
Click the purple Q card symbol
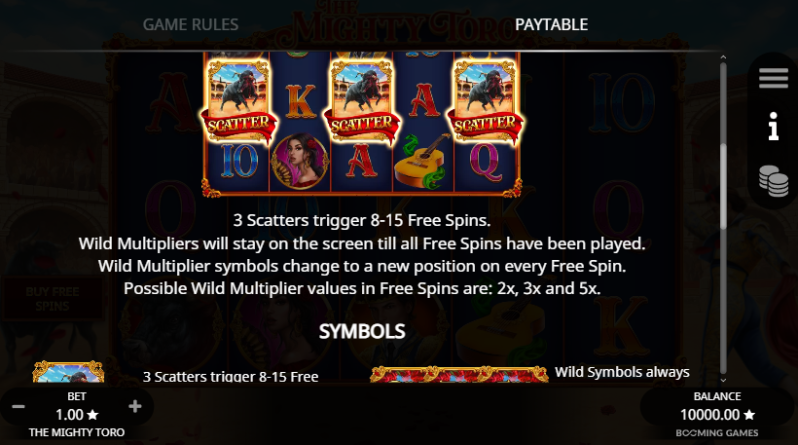(x=486, y=161)
